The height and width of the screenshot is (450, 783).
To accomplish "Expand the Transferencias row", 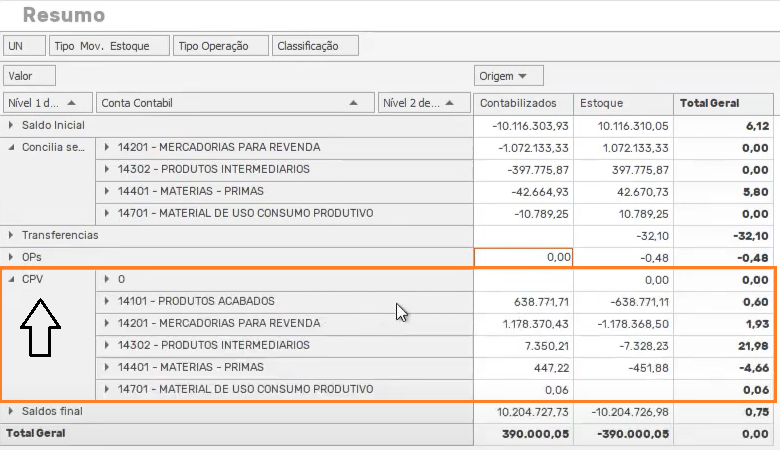I will tap(12, 235).
